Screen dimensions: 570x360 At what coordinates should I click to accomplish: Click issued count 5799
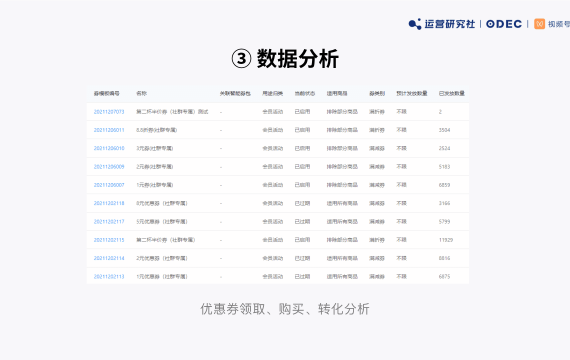[x=444, y=221]
